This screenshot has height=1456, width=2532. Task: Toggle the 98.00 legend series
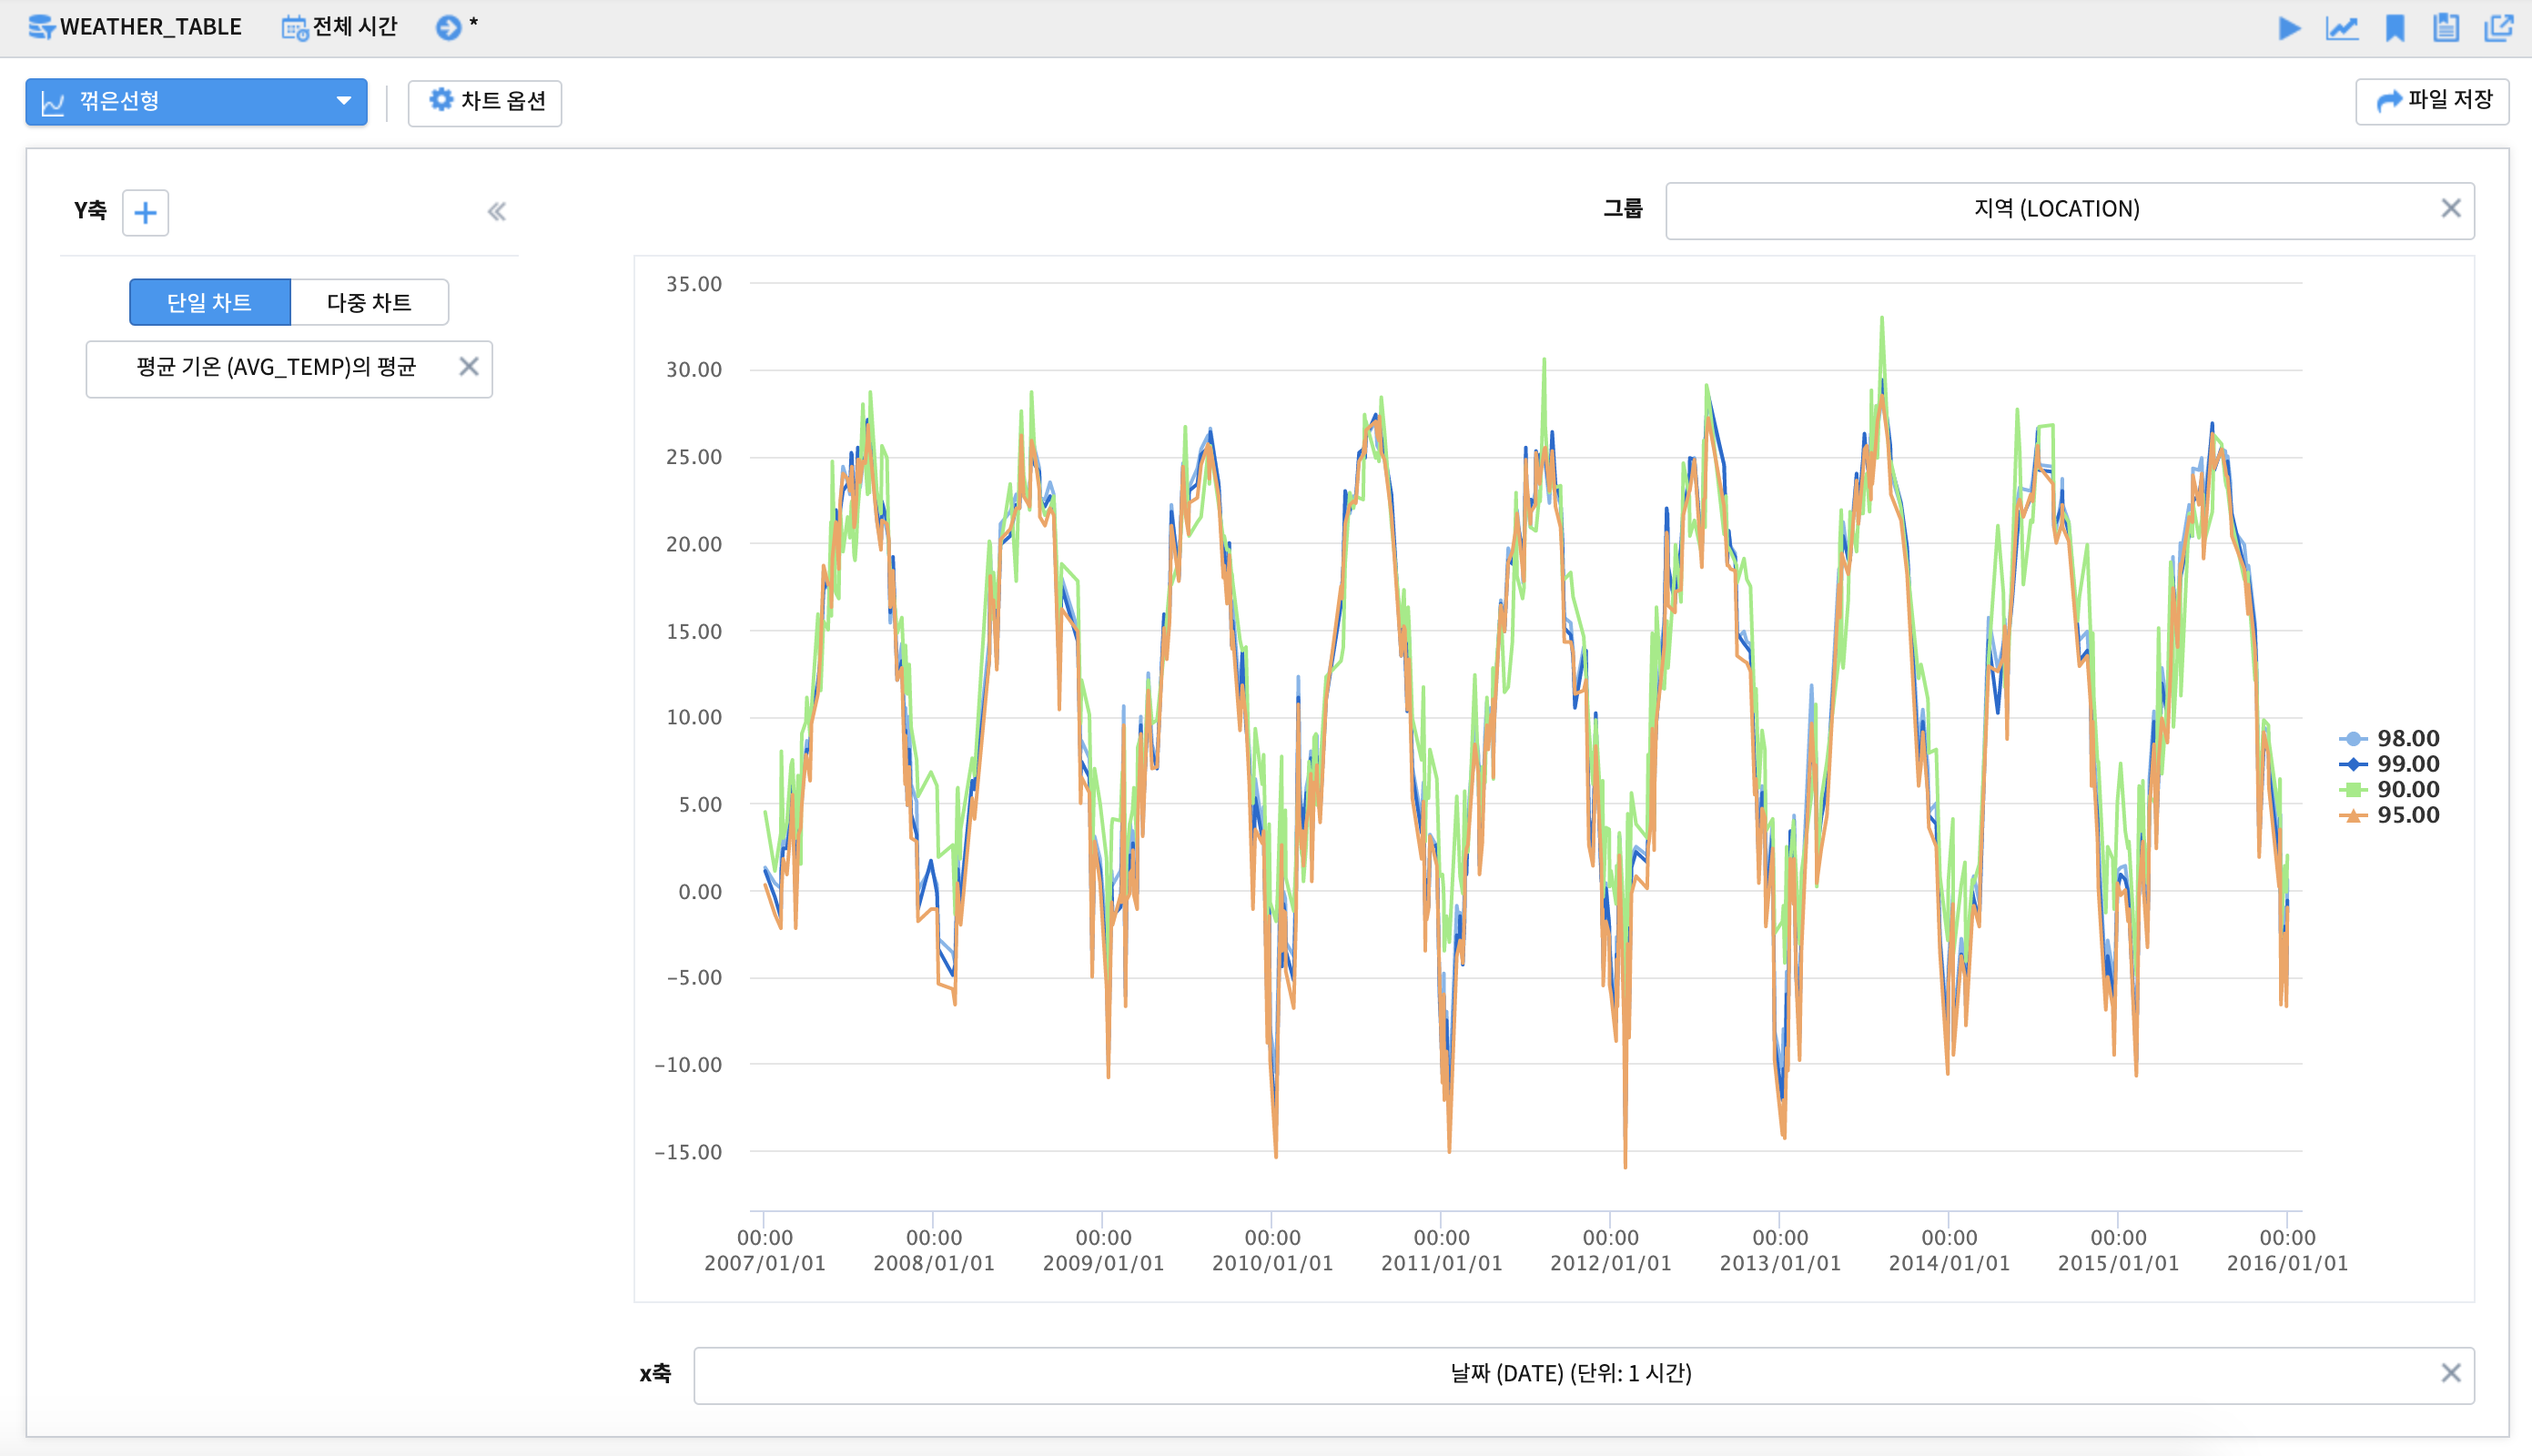pyautogui.click(x=2389, y=738)
